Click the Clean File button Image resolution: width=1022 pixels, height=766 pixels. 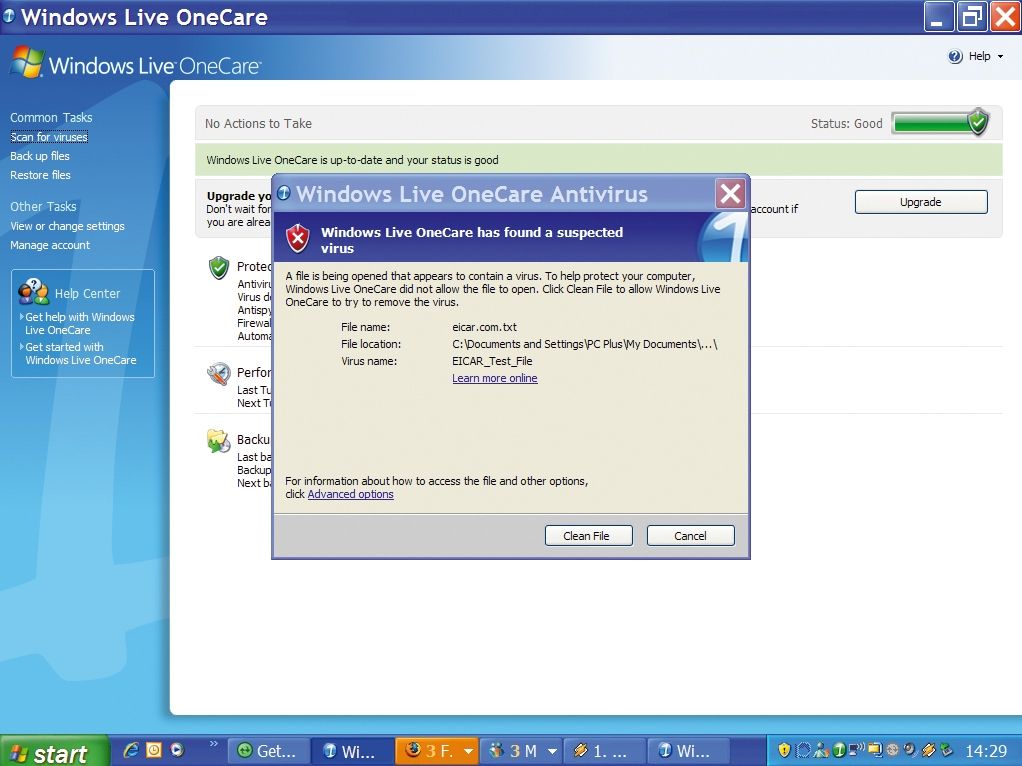588,535
